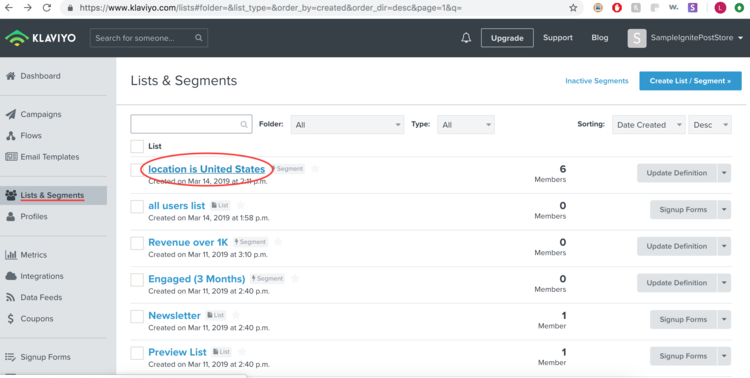750x378 pixels.
Task: Click the green update icon in browser toolbar
Action: pyautogui.click(x=739, y=8)
